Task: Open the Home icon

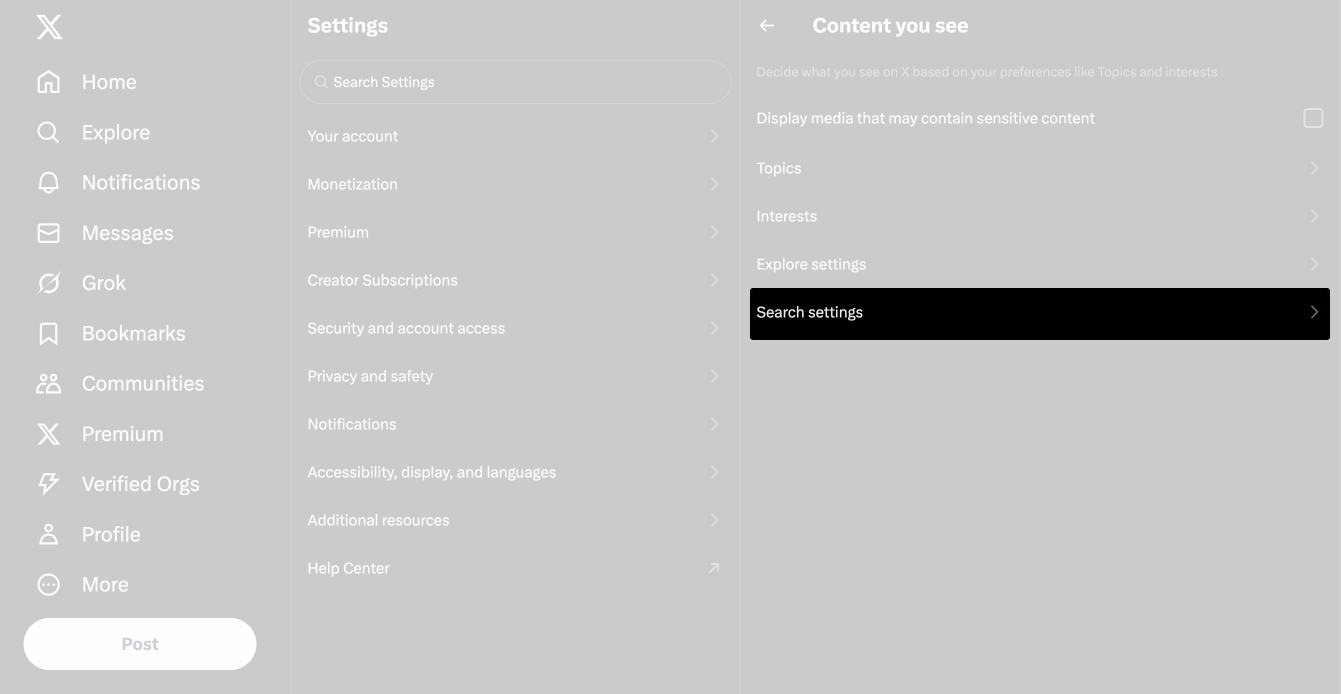Action: (48, 81)
